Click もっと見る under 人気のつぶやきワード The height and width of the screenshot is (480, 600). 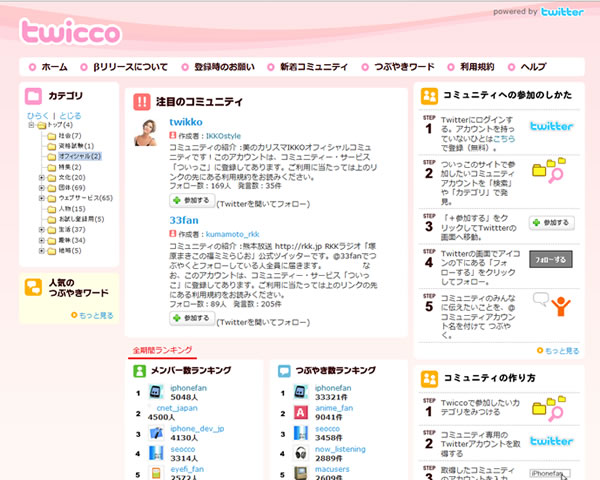pyautogui.click(x=92, y=315)
